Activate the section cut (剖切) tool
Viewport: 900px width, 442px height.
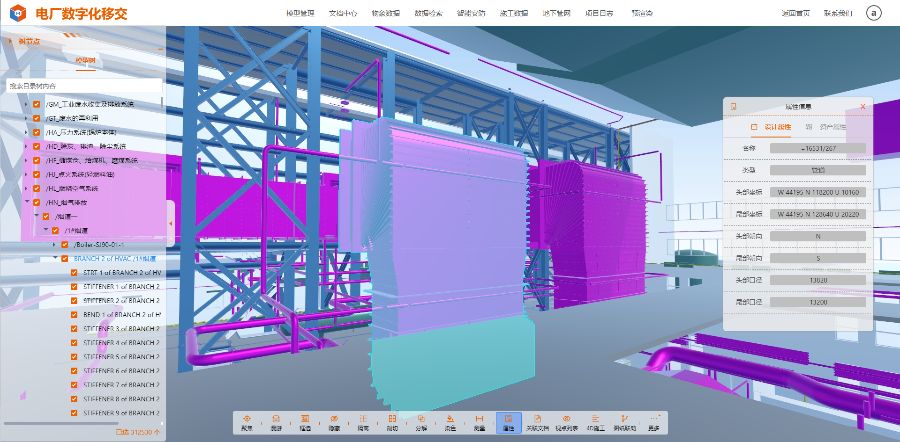click(x=392, y=422)
